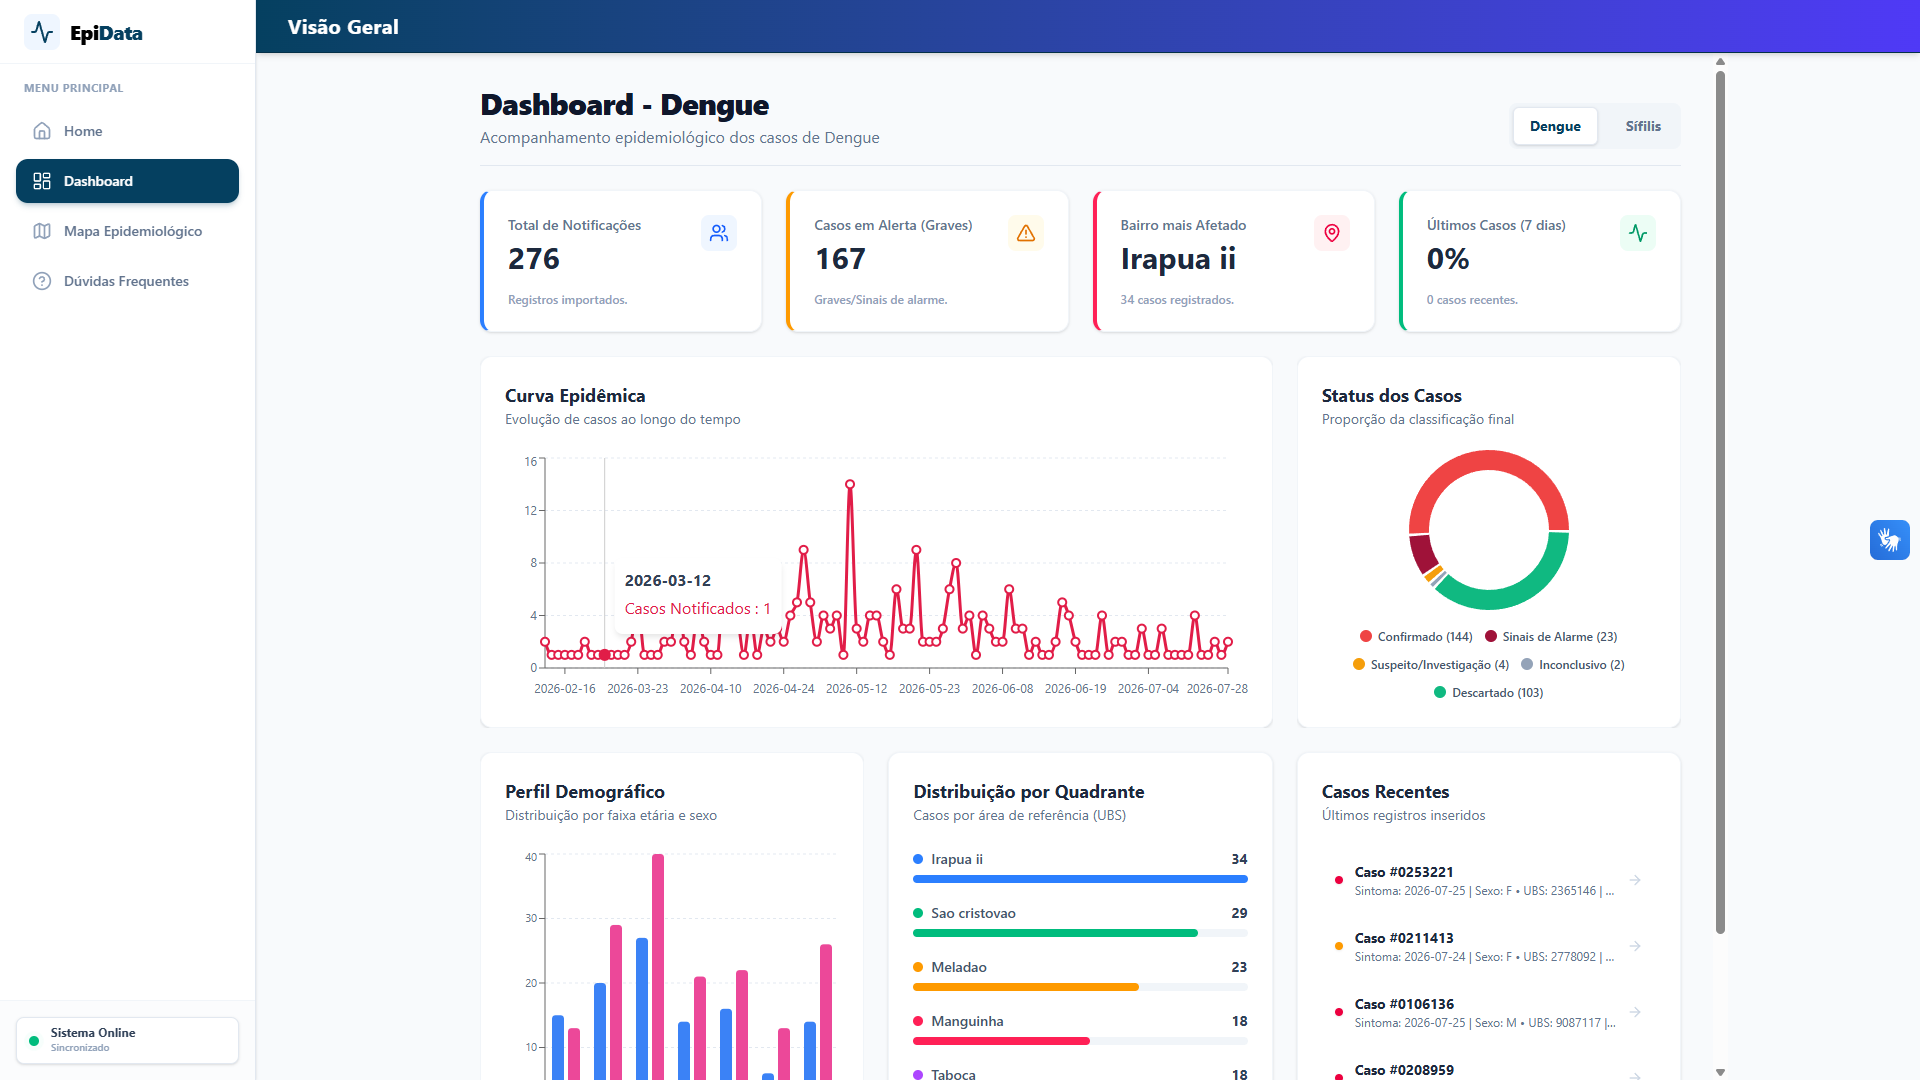Click the location pin icon in Bairro card

click(1332, 233)
